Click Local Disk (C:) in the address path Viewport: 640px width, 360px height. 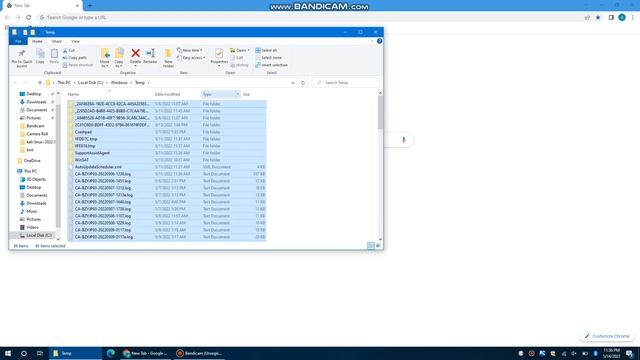(x=90, y=83)
